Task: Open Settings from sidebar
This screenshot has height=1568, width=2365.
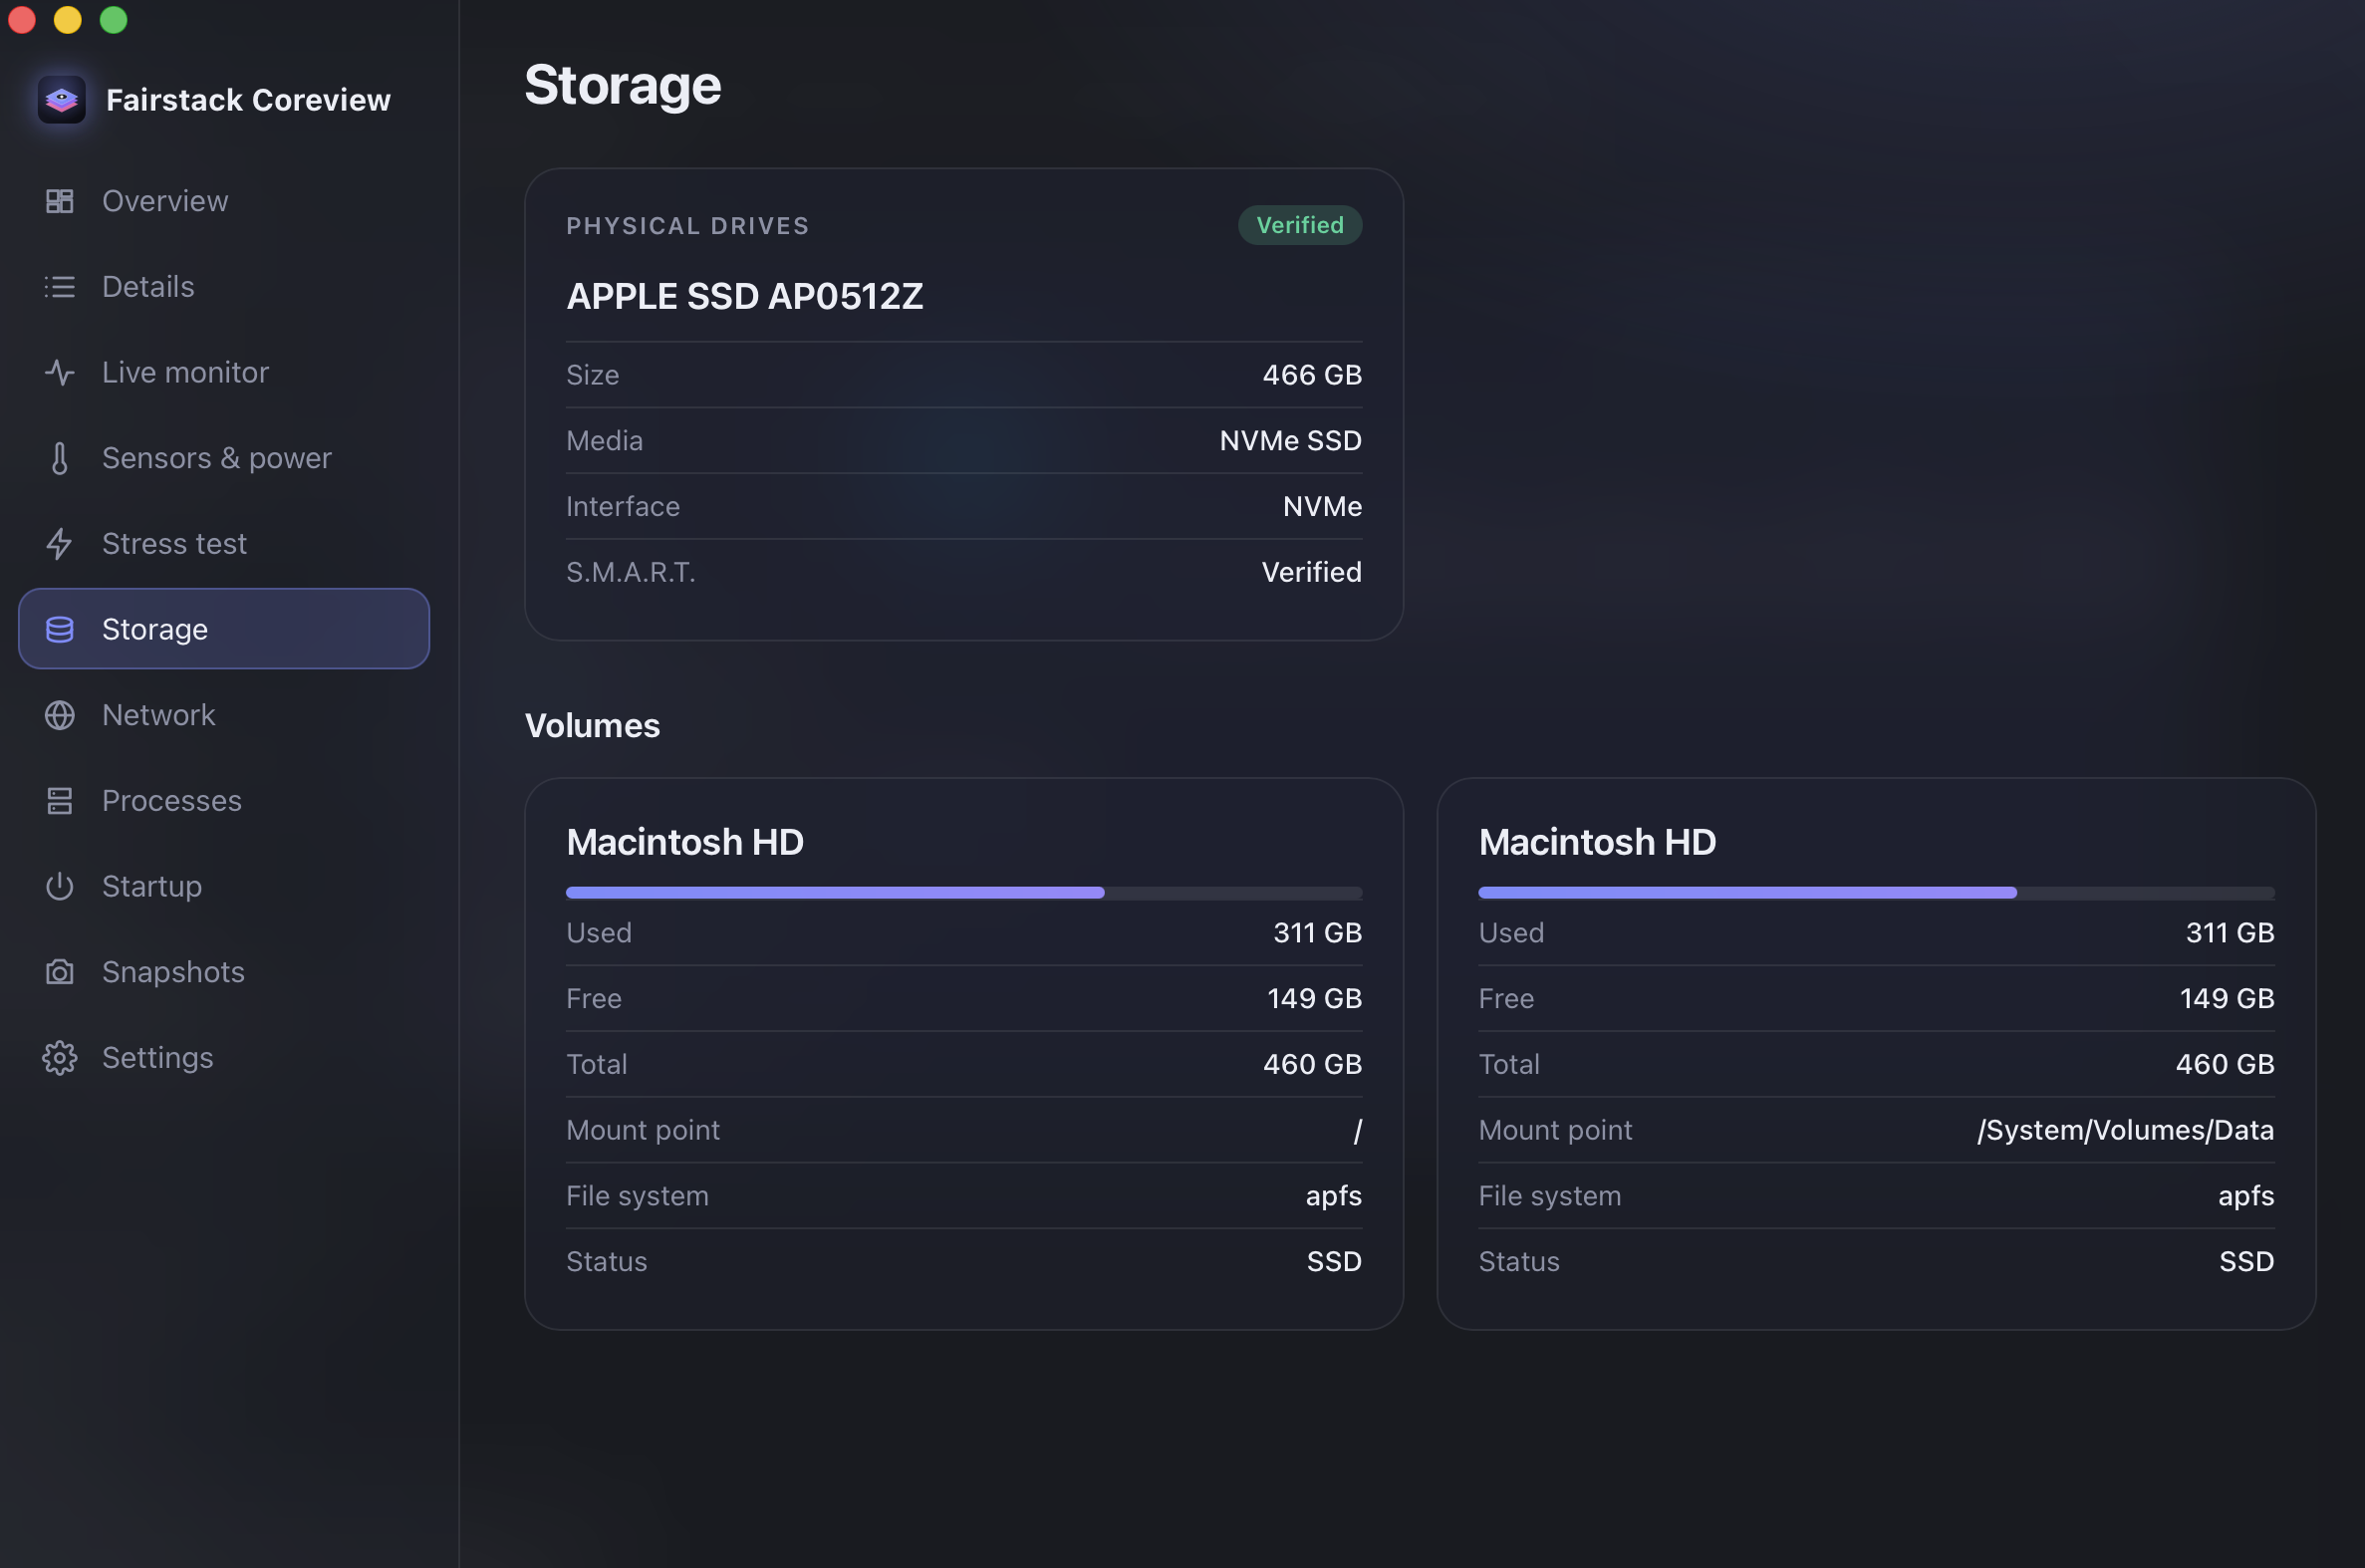Action: point(224,1058)
